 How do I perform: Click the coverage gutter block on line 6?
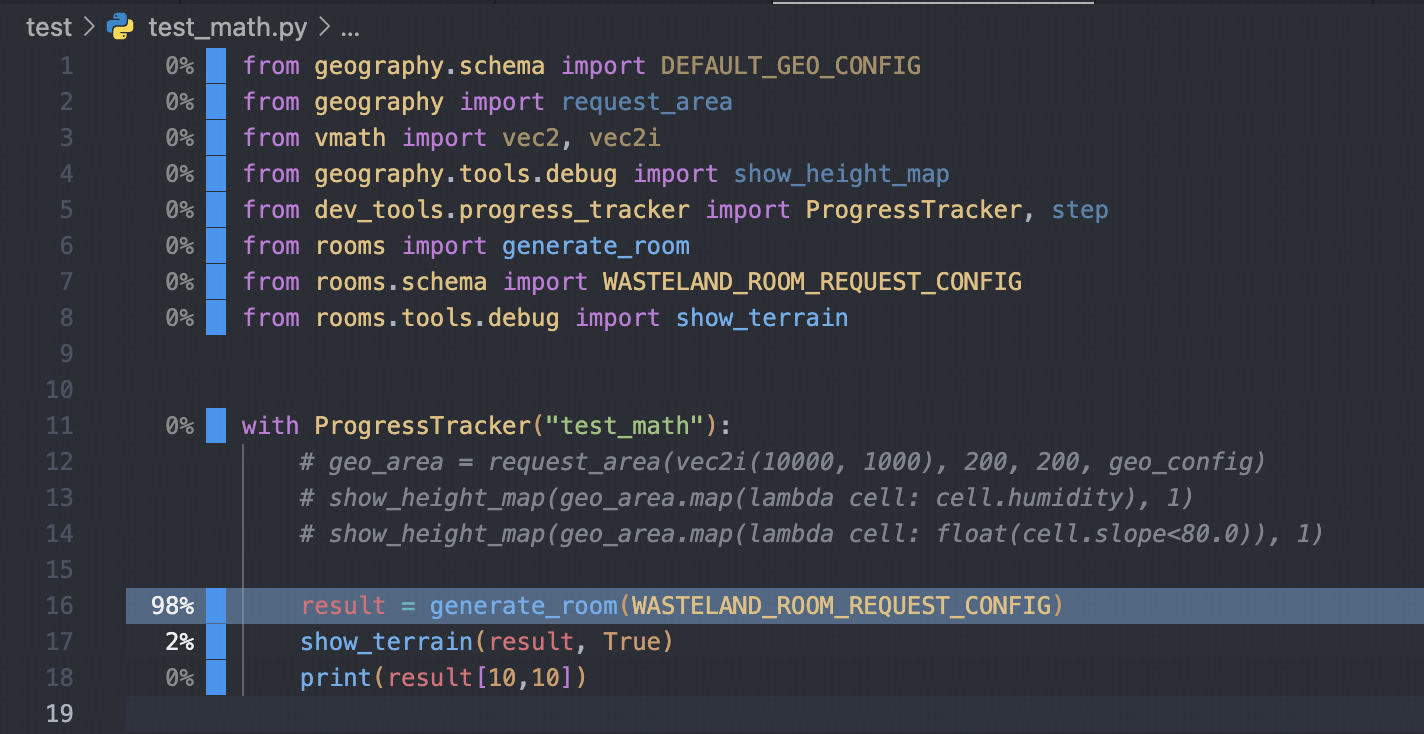[x=216, y=245]
